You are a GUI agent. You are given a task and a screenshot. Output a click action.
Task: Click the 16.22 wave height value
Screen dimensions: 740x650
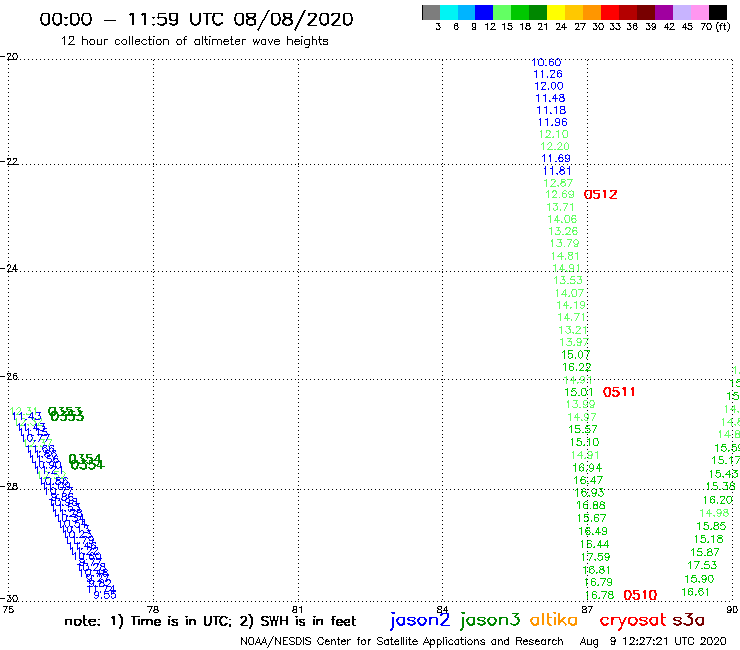[x=577, y=367]
